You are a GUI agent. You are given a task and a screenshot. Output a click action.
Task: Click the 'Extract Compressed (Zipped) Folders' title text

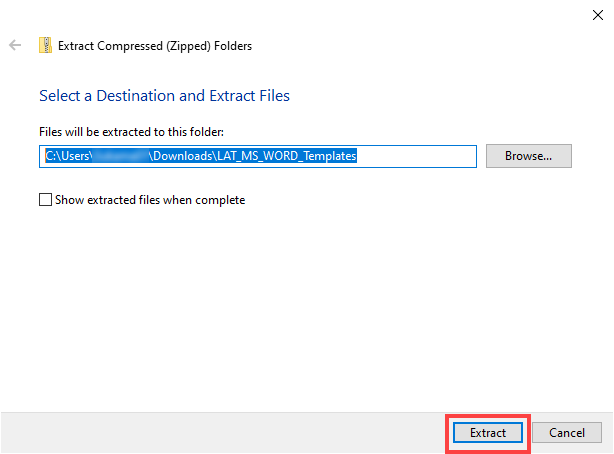(x=155, y=45)
